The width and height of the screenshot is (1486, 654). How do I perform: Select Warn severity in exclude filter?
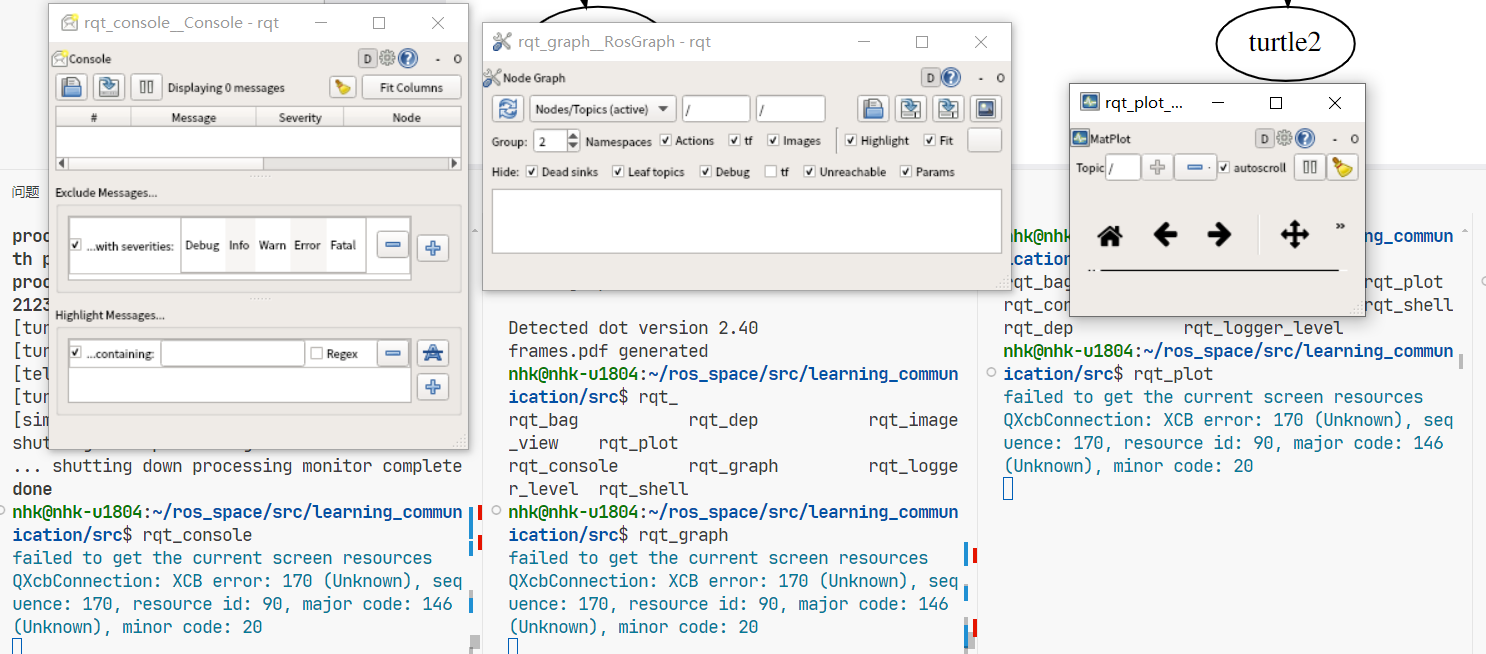click(x=272, y=245)
